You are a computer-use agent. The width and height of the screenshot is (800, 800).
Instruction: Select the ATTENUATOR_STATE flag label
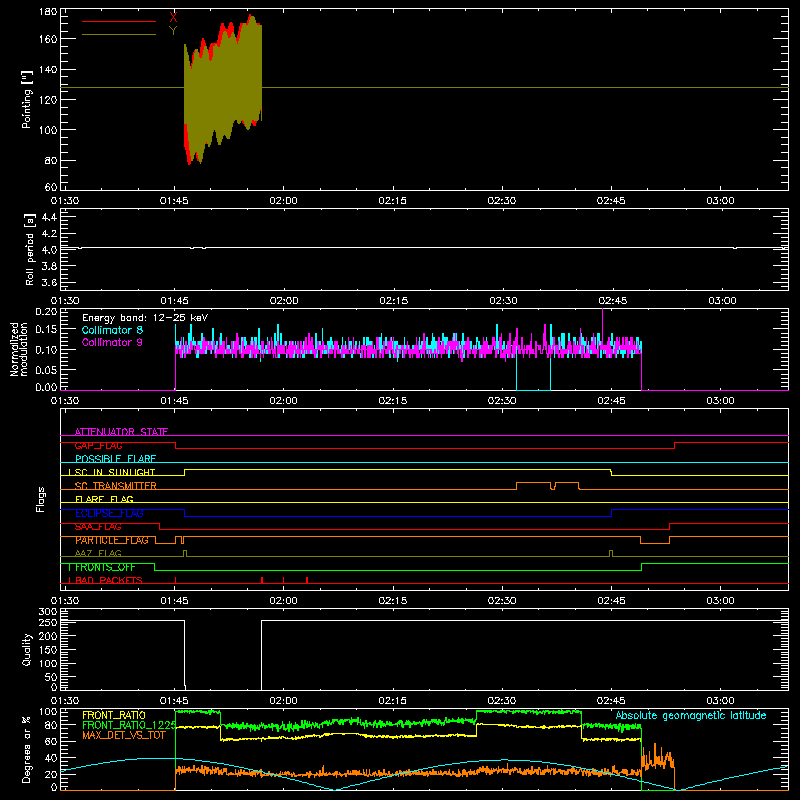[x=121, y=432]
